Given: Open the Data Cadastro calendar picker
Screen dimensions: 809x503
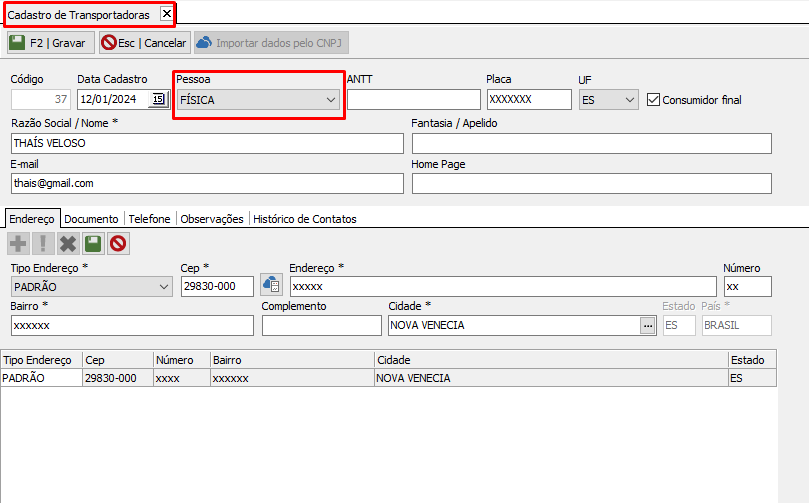Looking at the screenshot, I should pyautogui.click(x=159, y=99).
